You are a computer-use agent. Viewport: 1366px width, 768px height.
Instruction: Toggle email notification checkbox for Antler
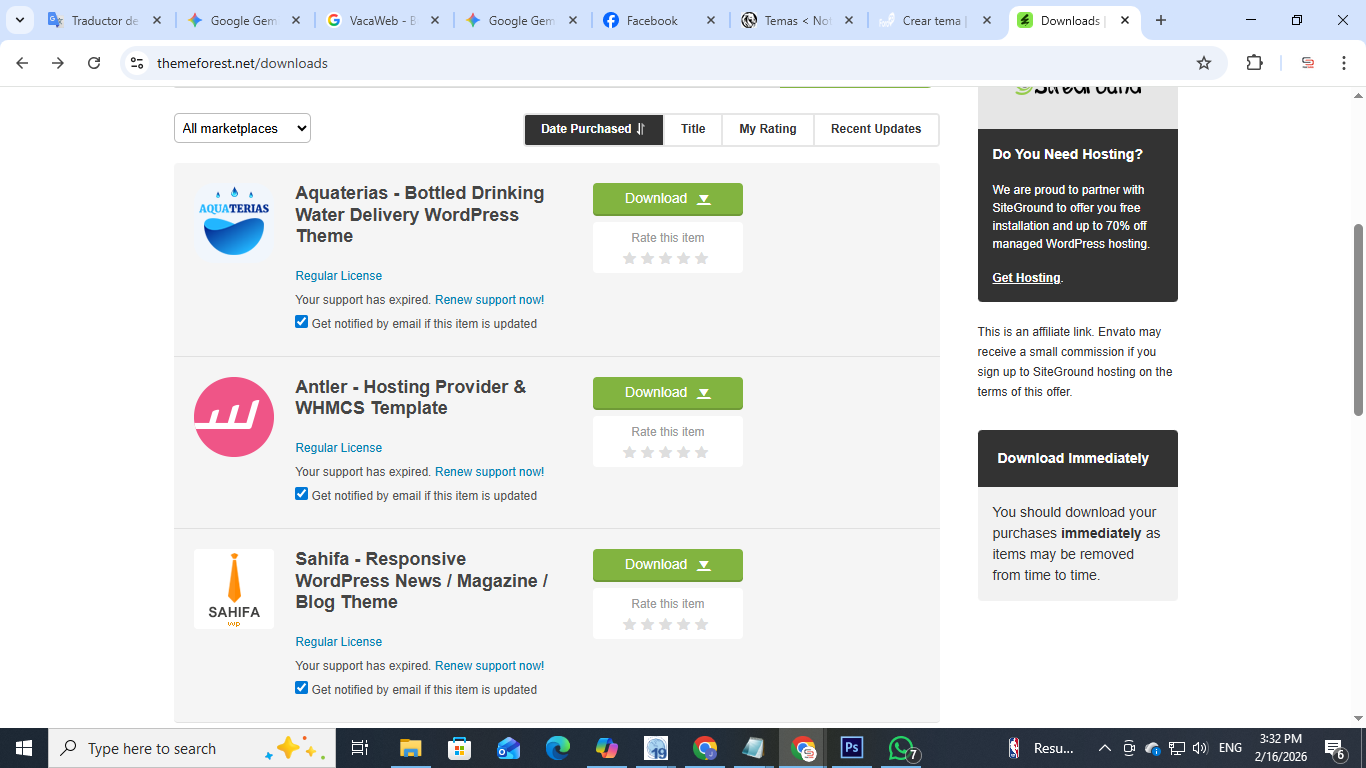pyautogui.click(x=302, y=494)
